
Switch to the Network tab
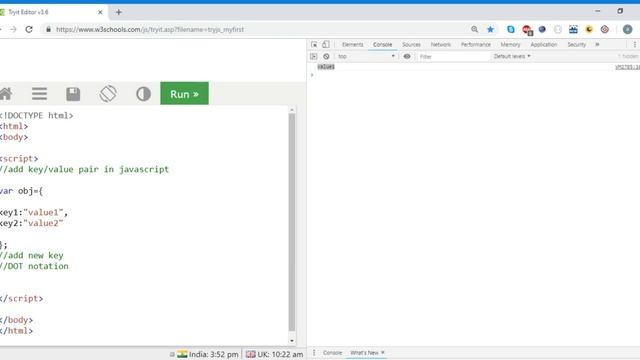[x=441, y=44]
